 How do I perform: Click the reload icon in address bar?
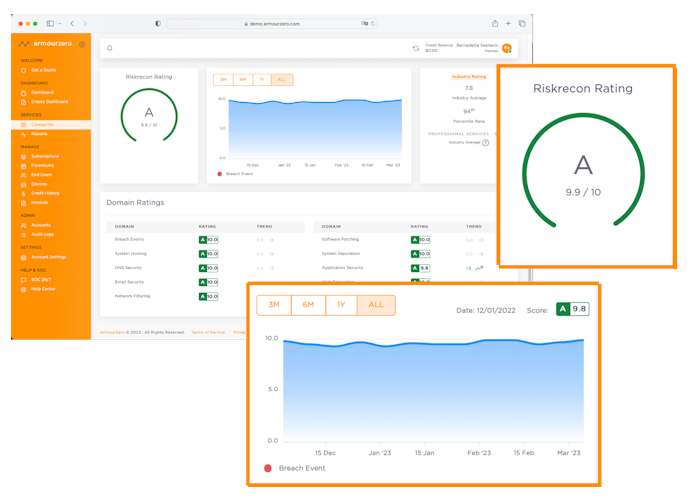pos(373,24)
